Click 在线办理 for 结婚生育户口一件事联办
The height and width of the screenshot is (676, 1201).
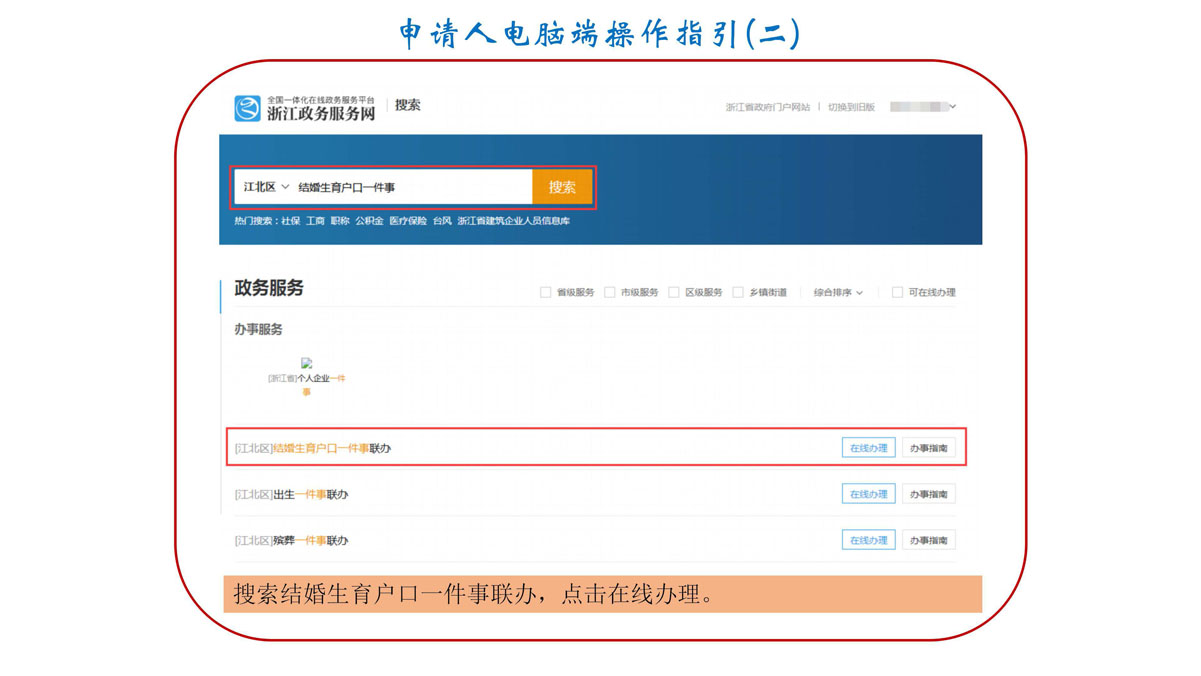coord(868,449)
